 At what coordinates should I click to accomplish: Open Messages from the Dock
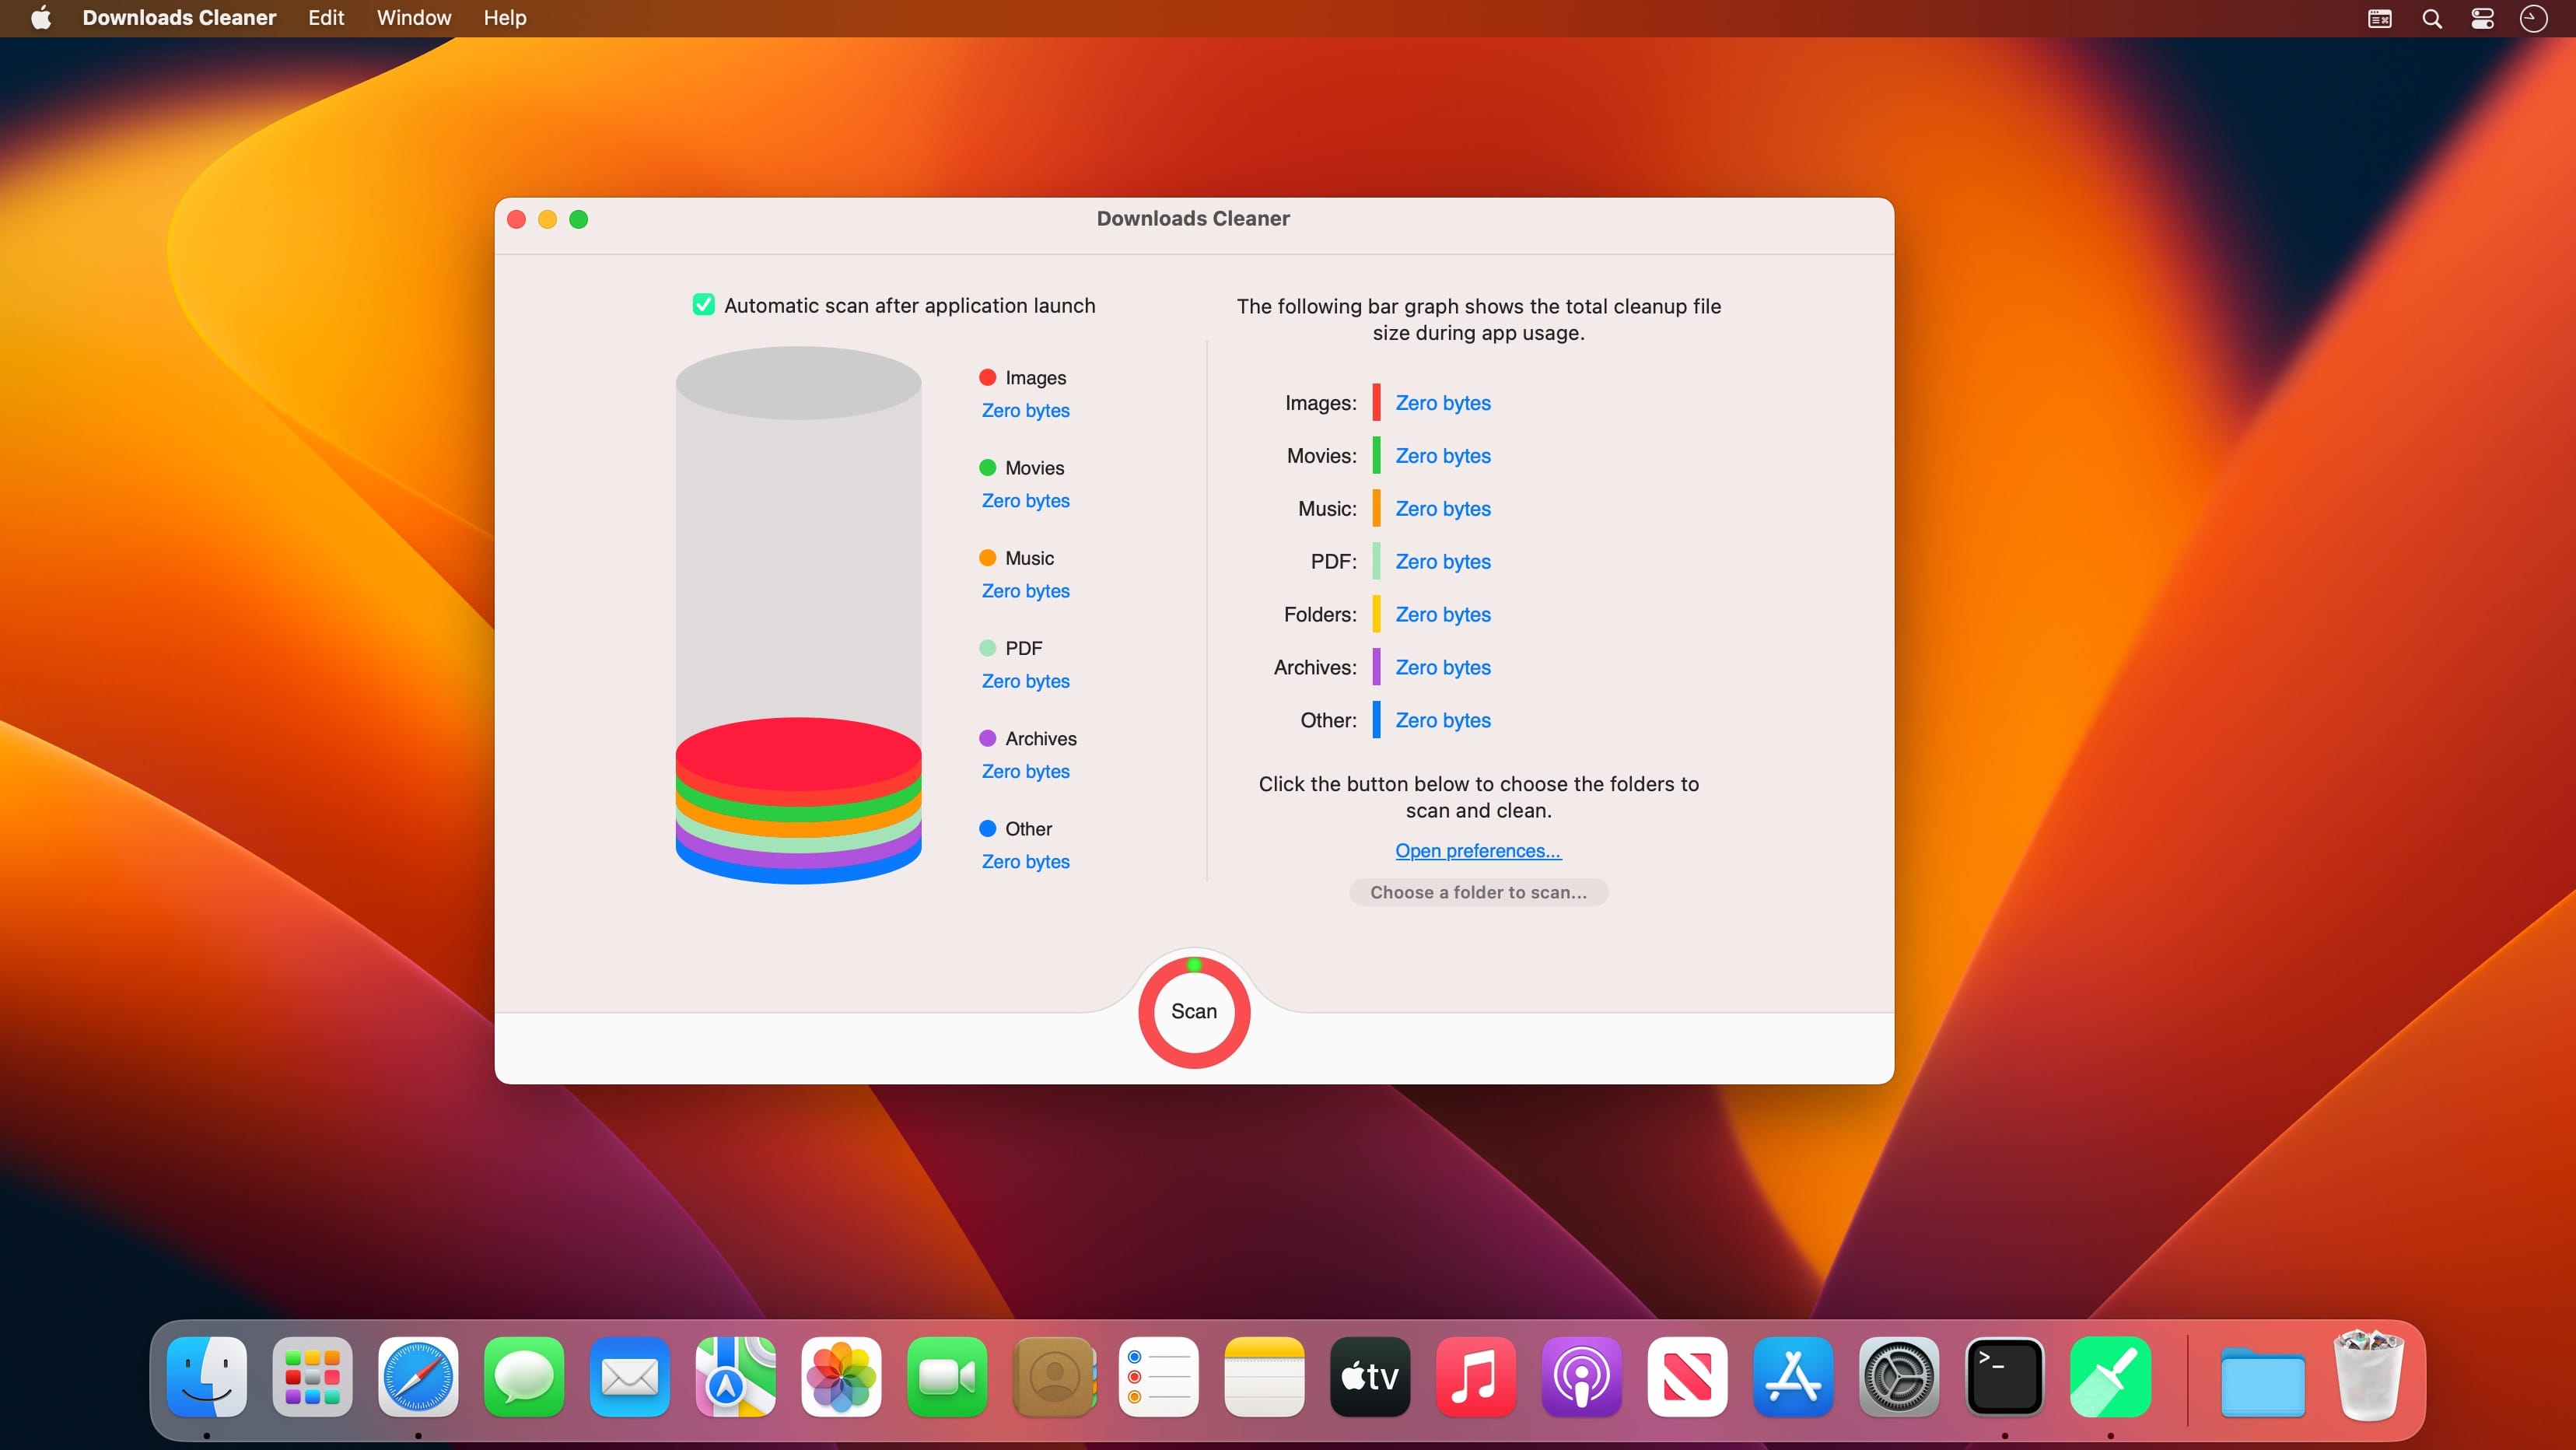click(x=524, y=1377)
